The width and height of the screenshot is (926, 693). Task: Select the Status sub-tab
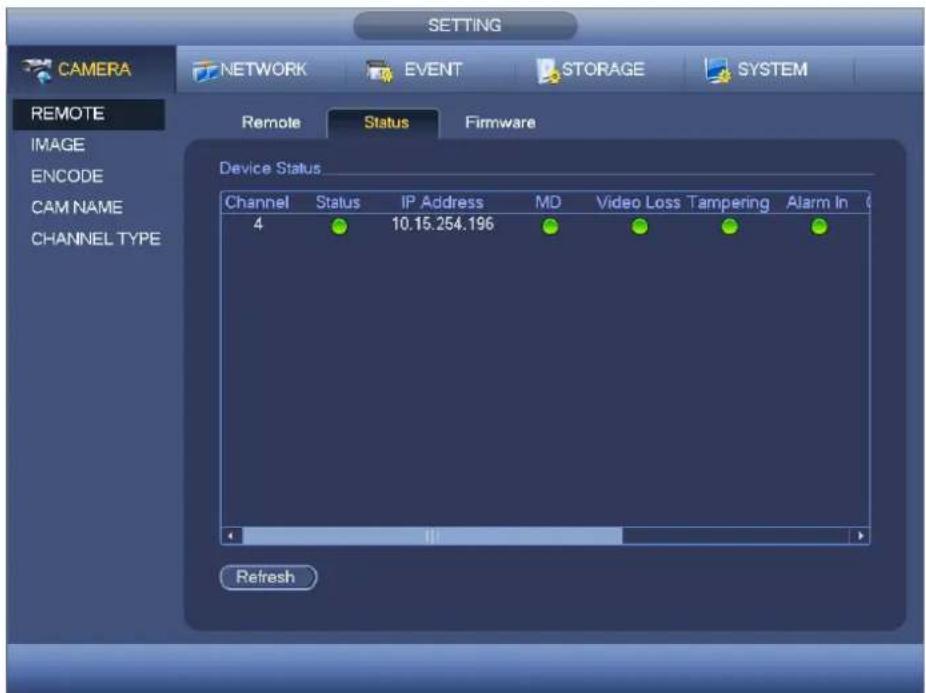click(383, 123)
